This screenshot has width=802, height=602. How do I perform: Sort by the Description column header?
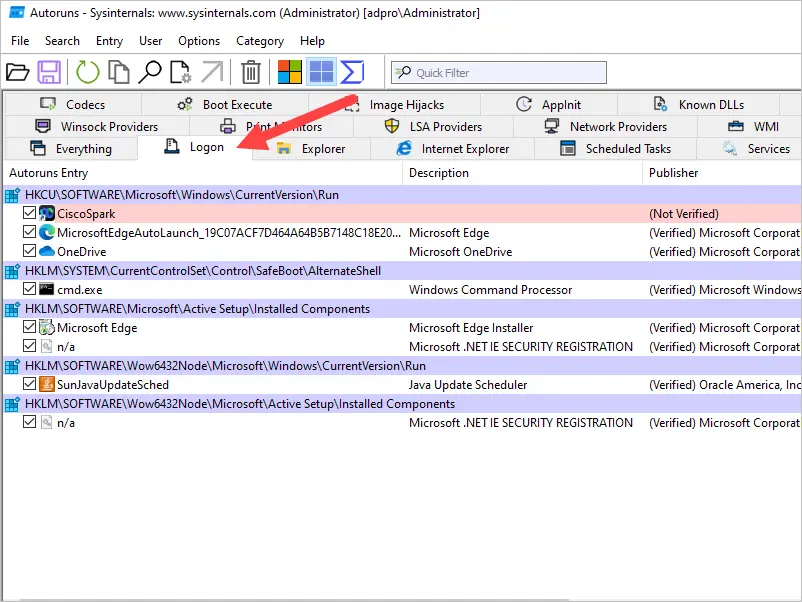522,173
